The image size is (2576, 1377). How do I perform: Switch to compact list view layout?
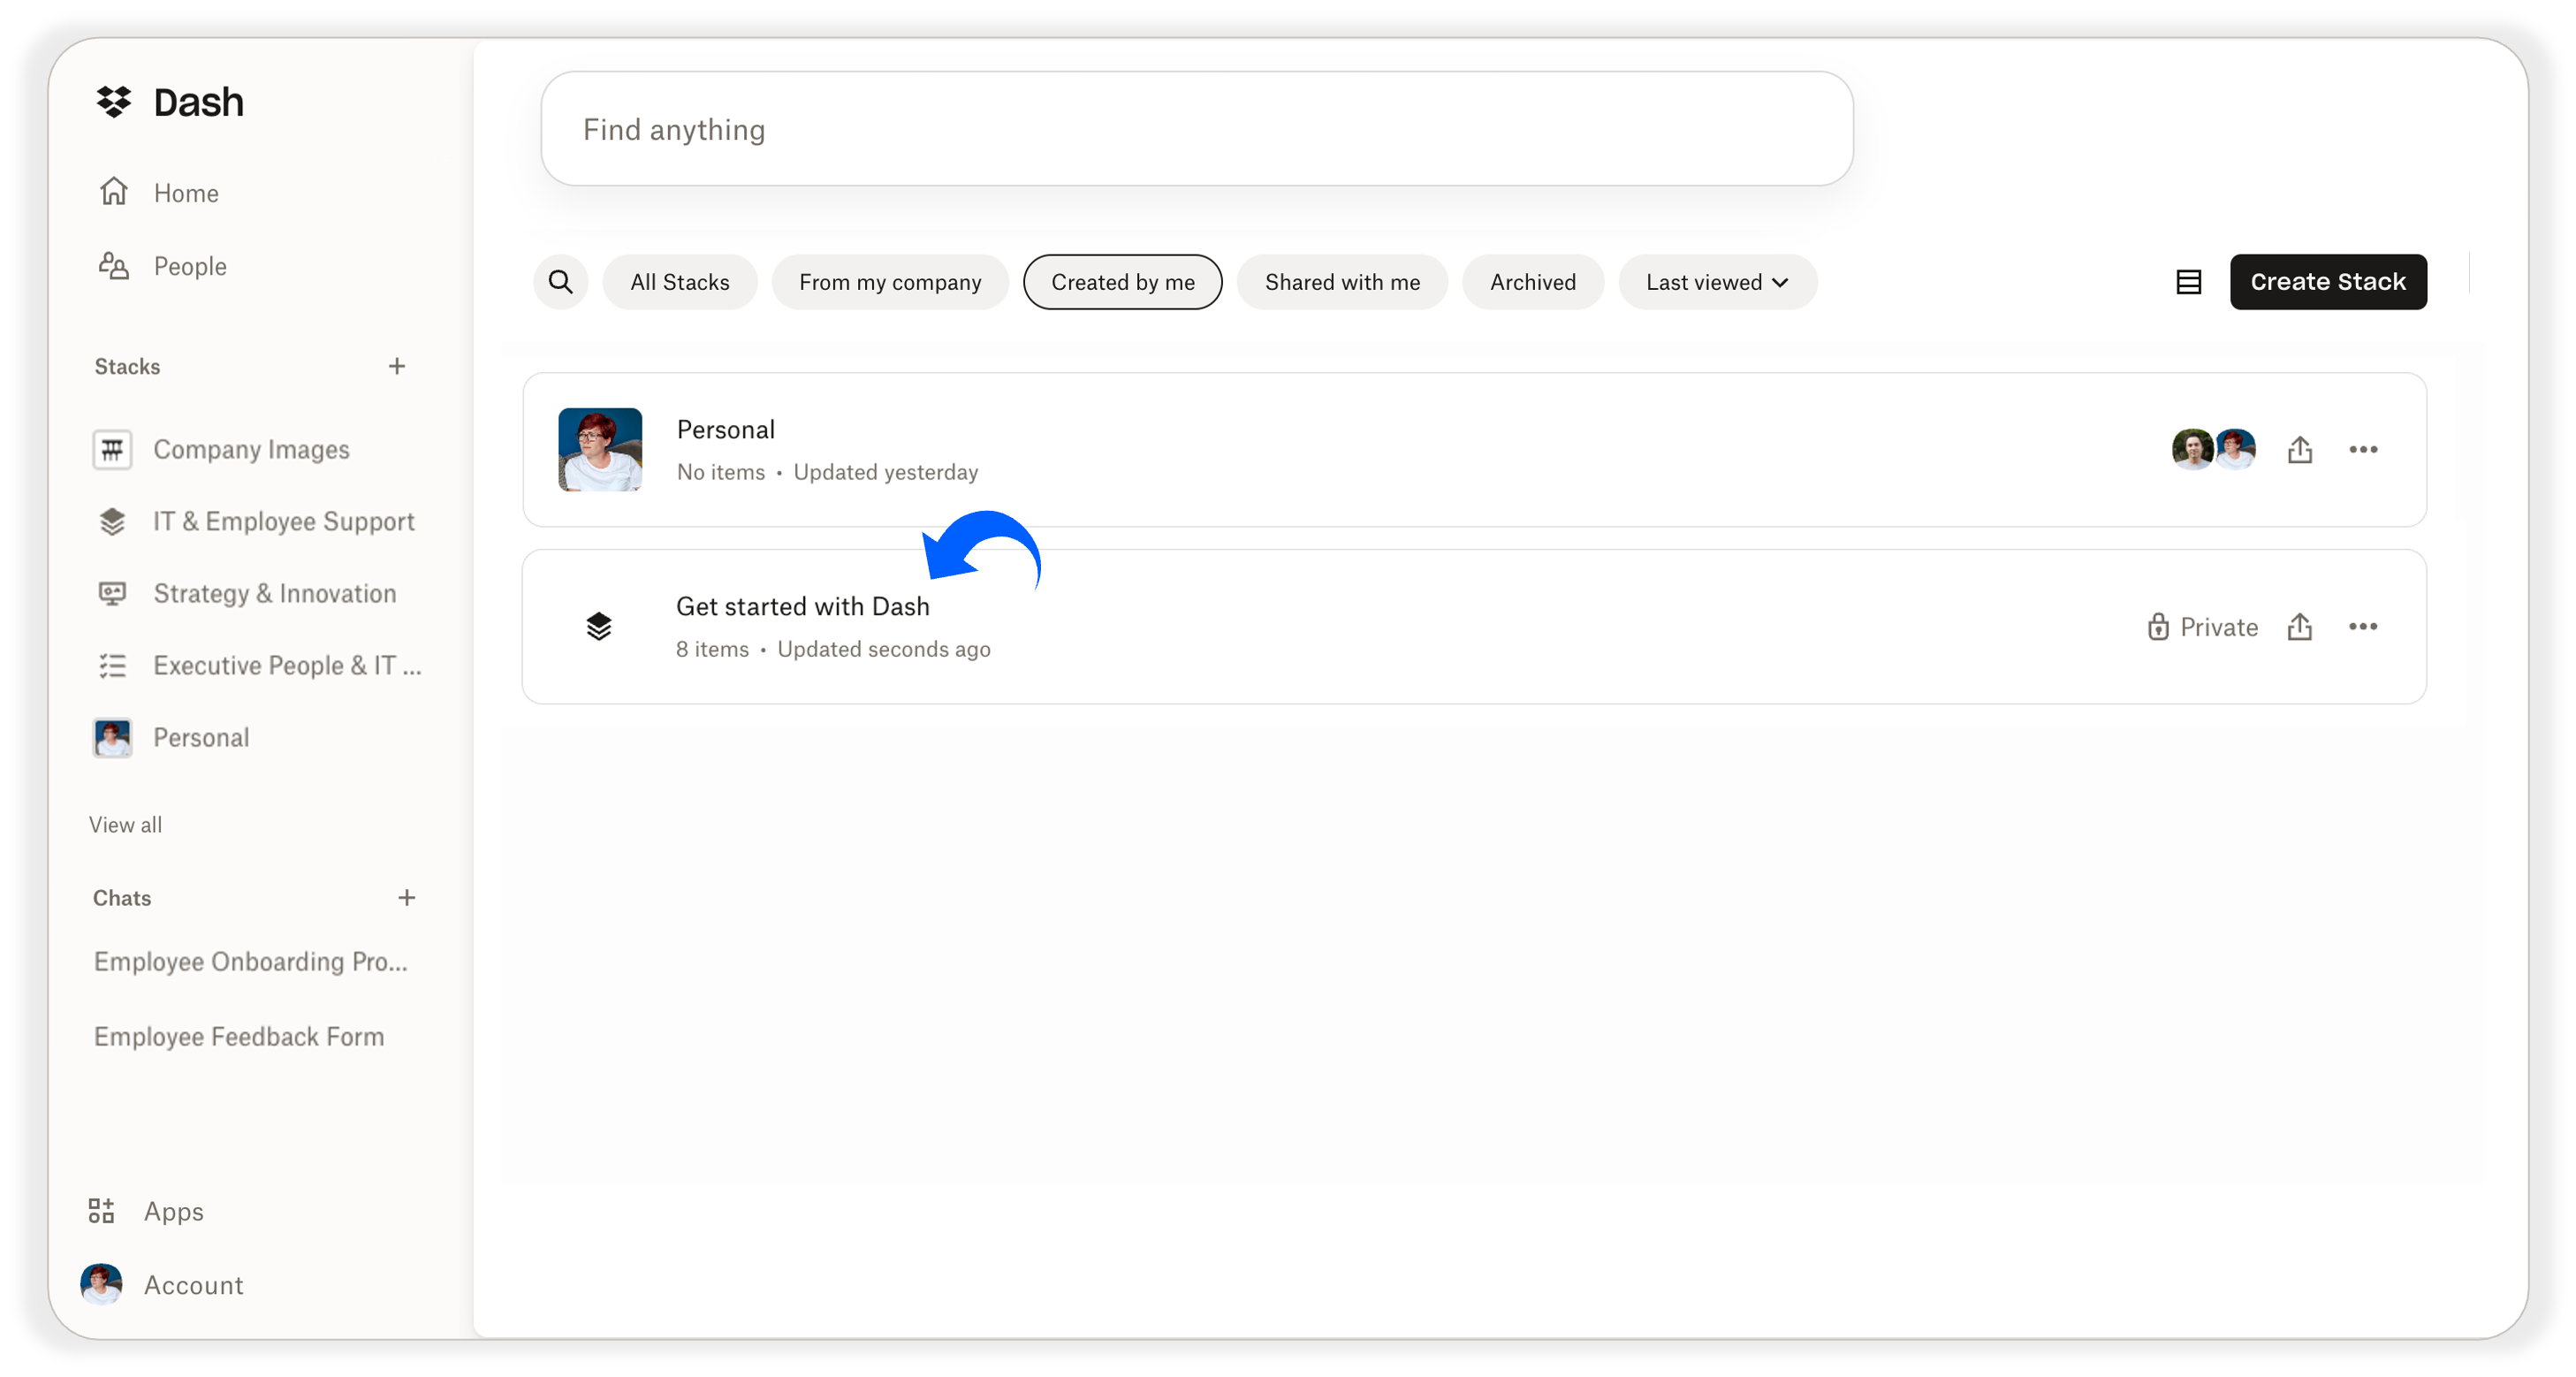pyautogui.click(x=2189, y=281)
